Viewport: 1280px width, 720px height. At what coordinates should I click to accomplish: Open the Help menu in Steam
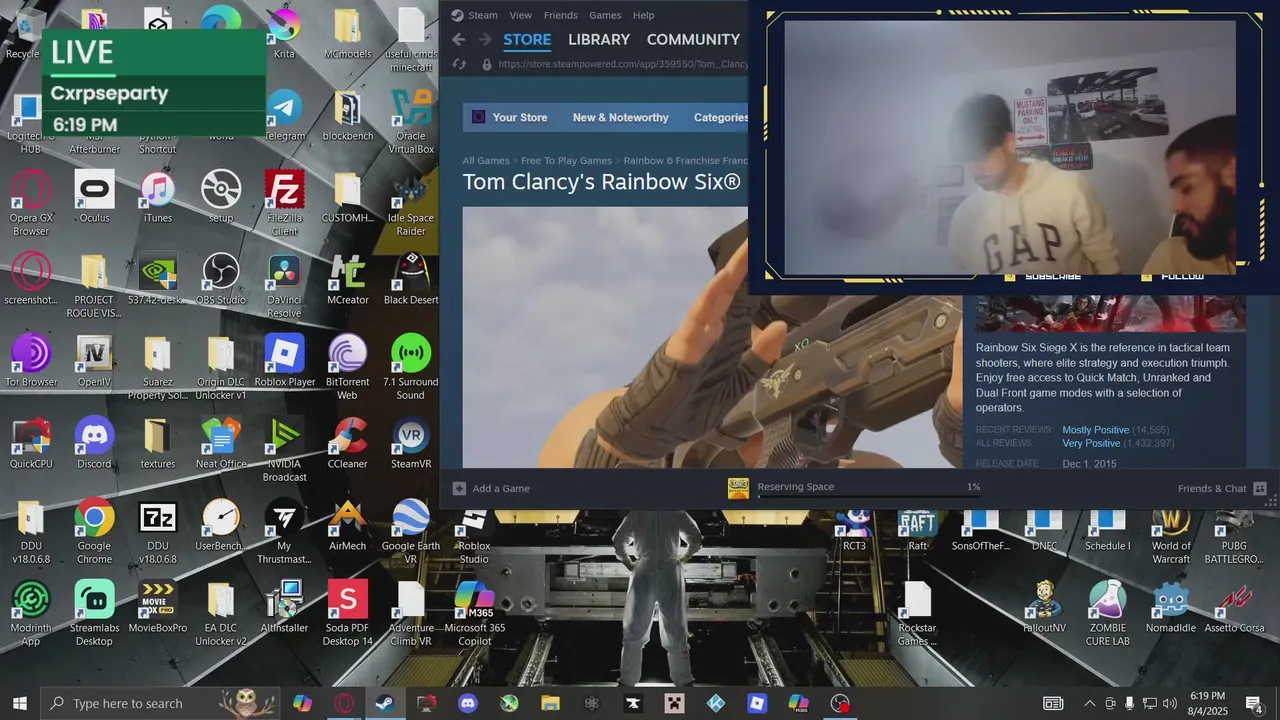click(644, 15)
